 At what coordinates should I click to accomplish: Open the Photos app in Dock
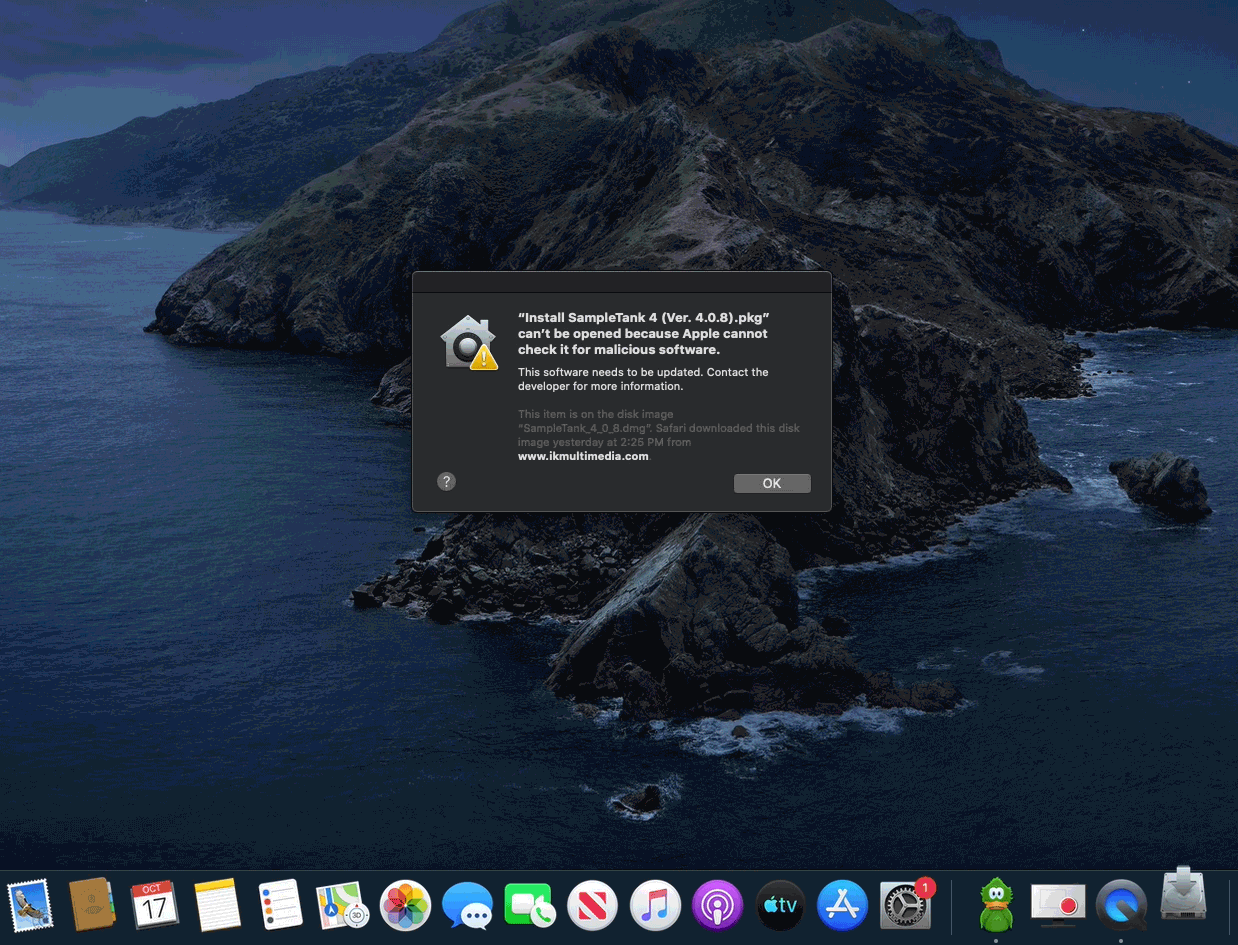click(405, 906)
